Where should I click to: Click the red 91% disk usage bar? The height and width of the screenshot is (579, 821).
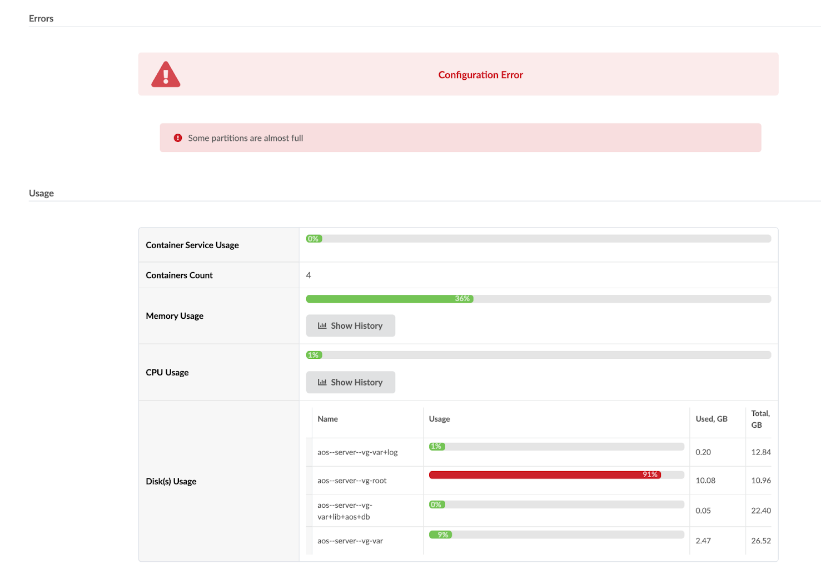click(x=545, y=475)
